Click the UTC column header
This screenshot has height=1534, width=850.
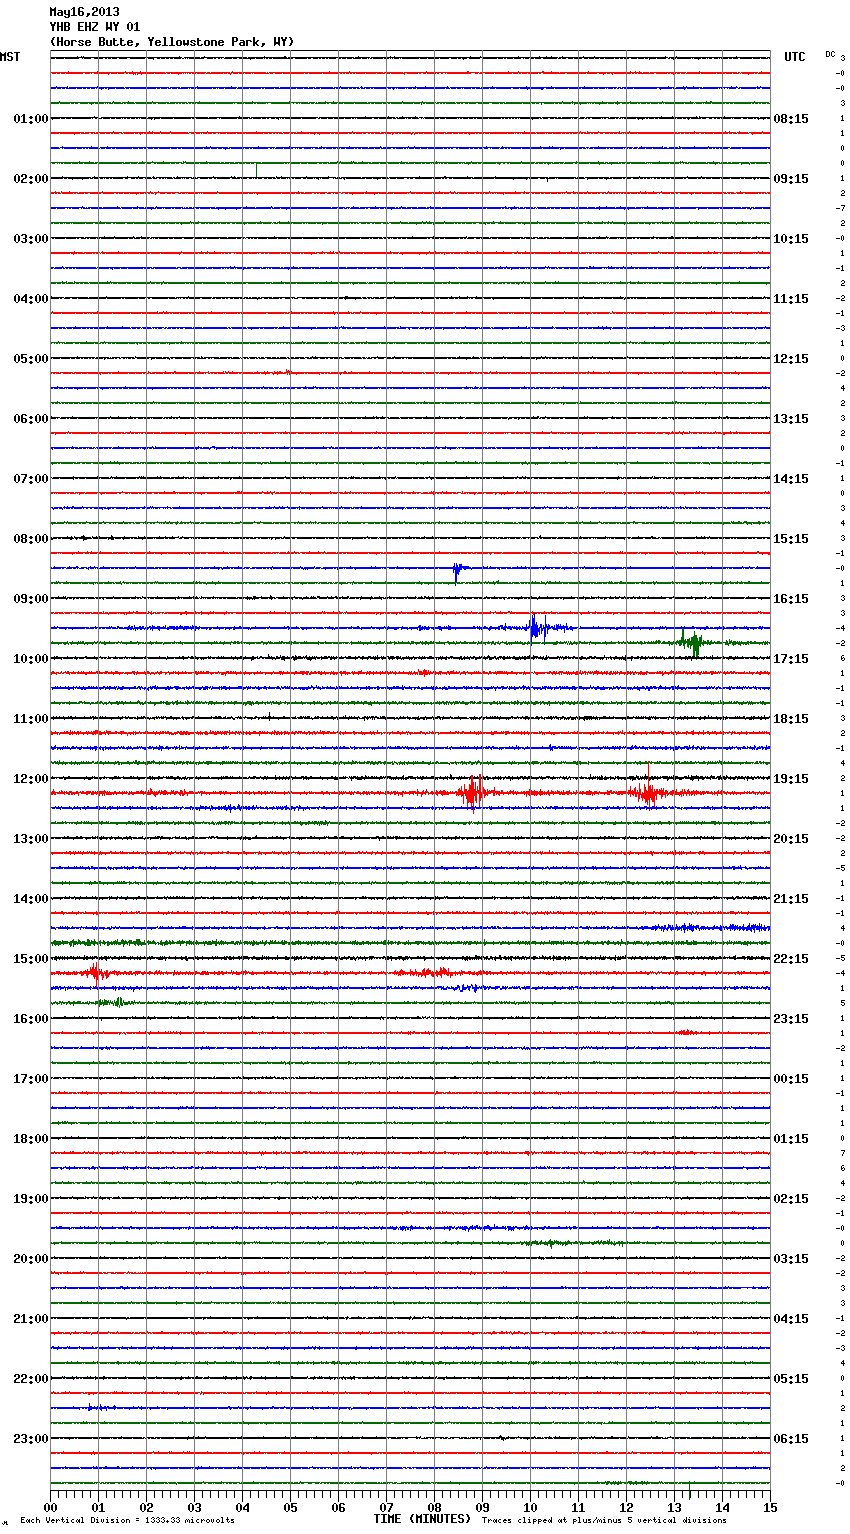click(795, 57)
